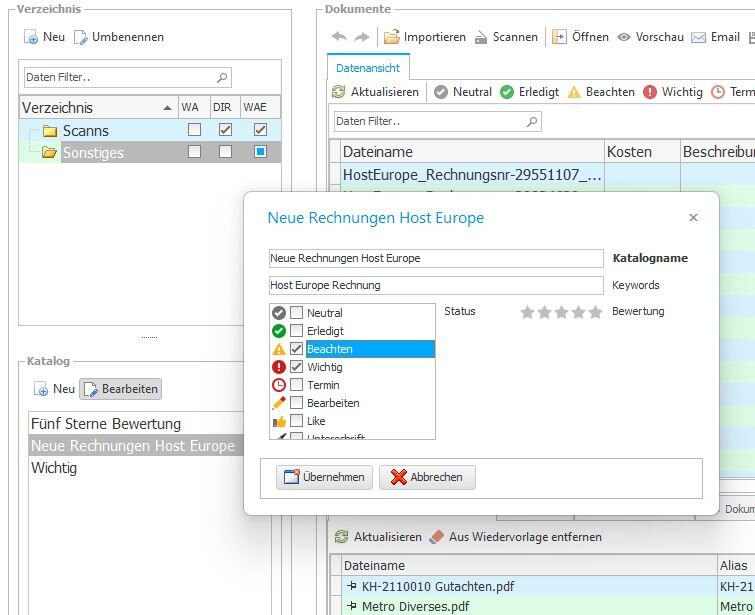755x615 pixels.
Task: Open the Vorschau preview
Action: click(651, 37)
